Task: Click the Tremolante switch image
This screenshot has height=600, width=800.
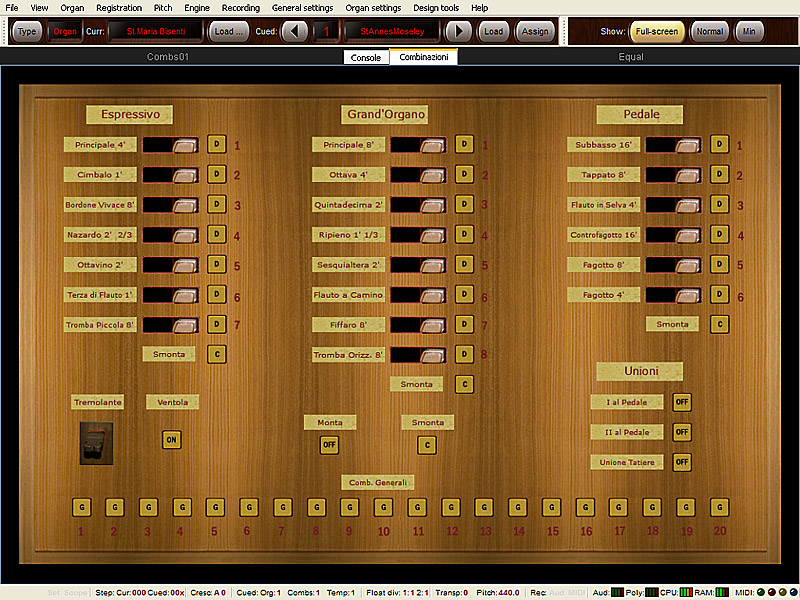Action: click(96, 443)
